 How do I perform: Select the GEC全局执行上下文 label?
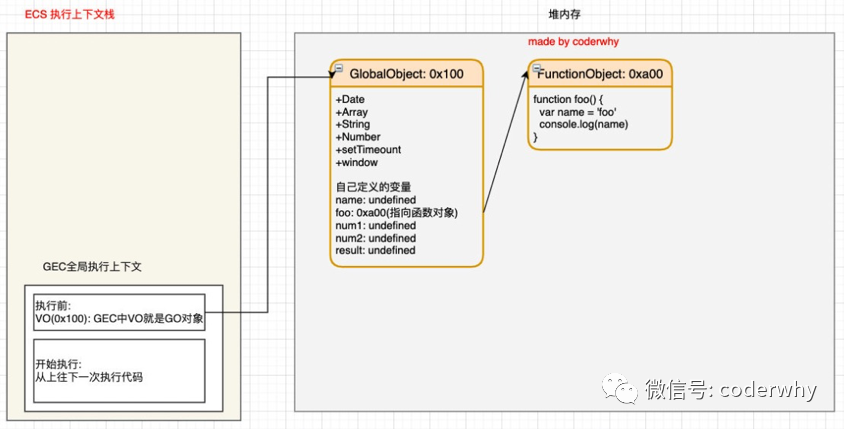92,267
